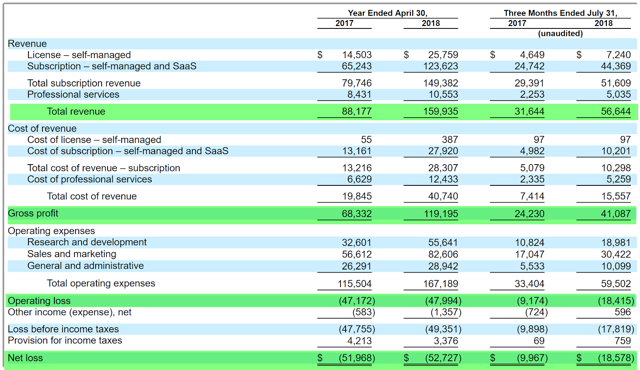
Task: Click the Total cost of revenue label
Action: [x=91, y=196]
